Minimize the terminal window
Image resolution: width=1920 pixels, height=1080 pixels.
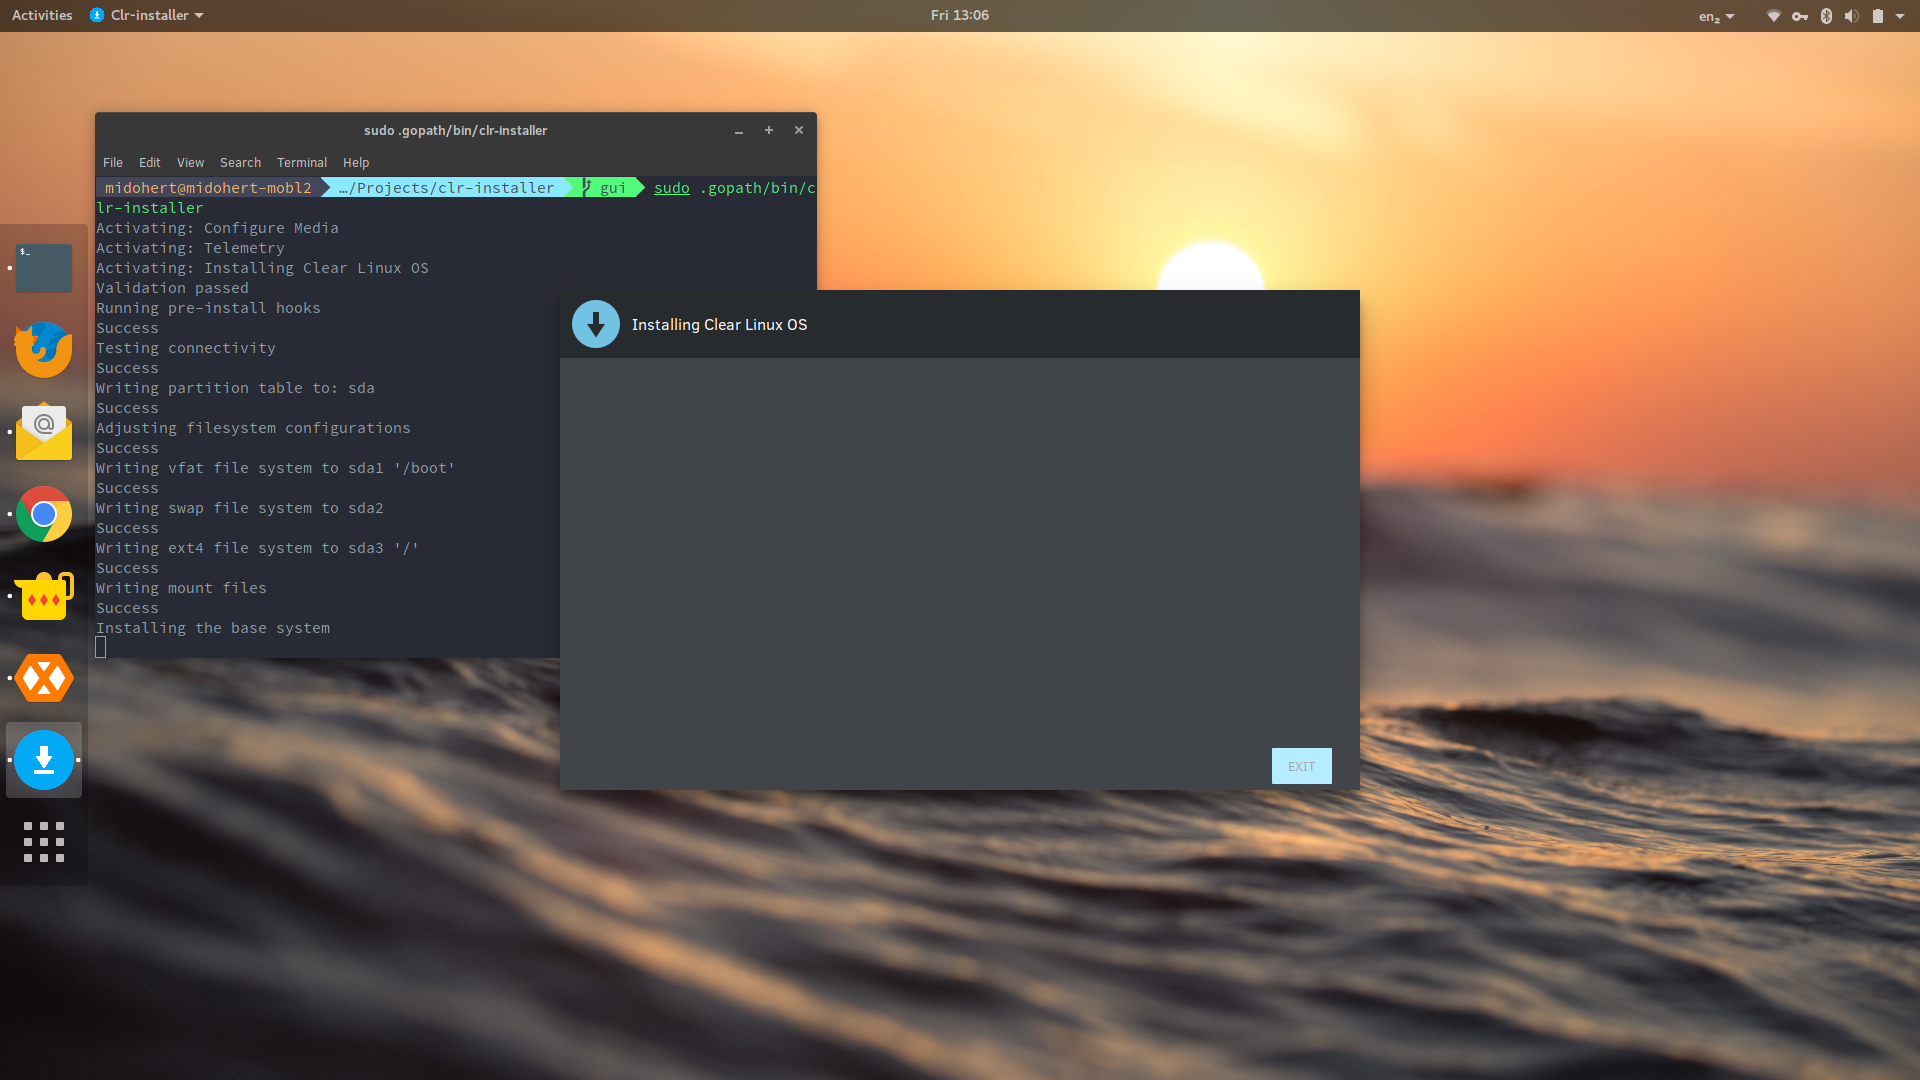pos(739,131)
